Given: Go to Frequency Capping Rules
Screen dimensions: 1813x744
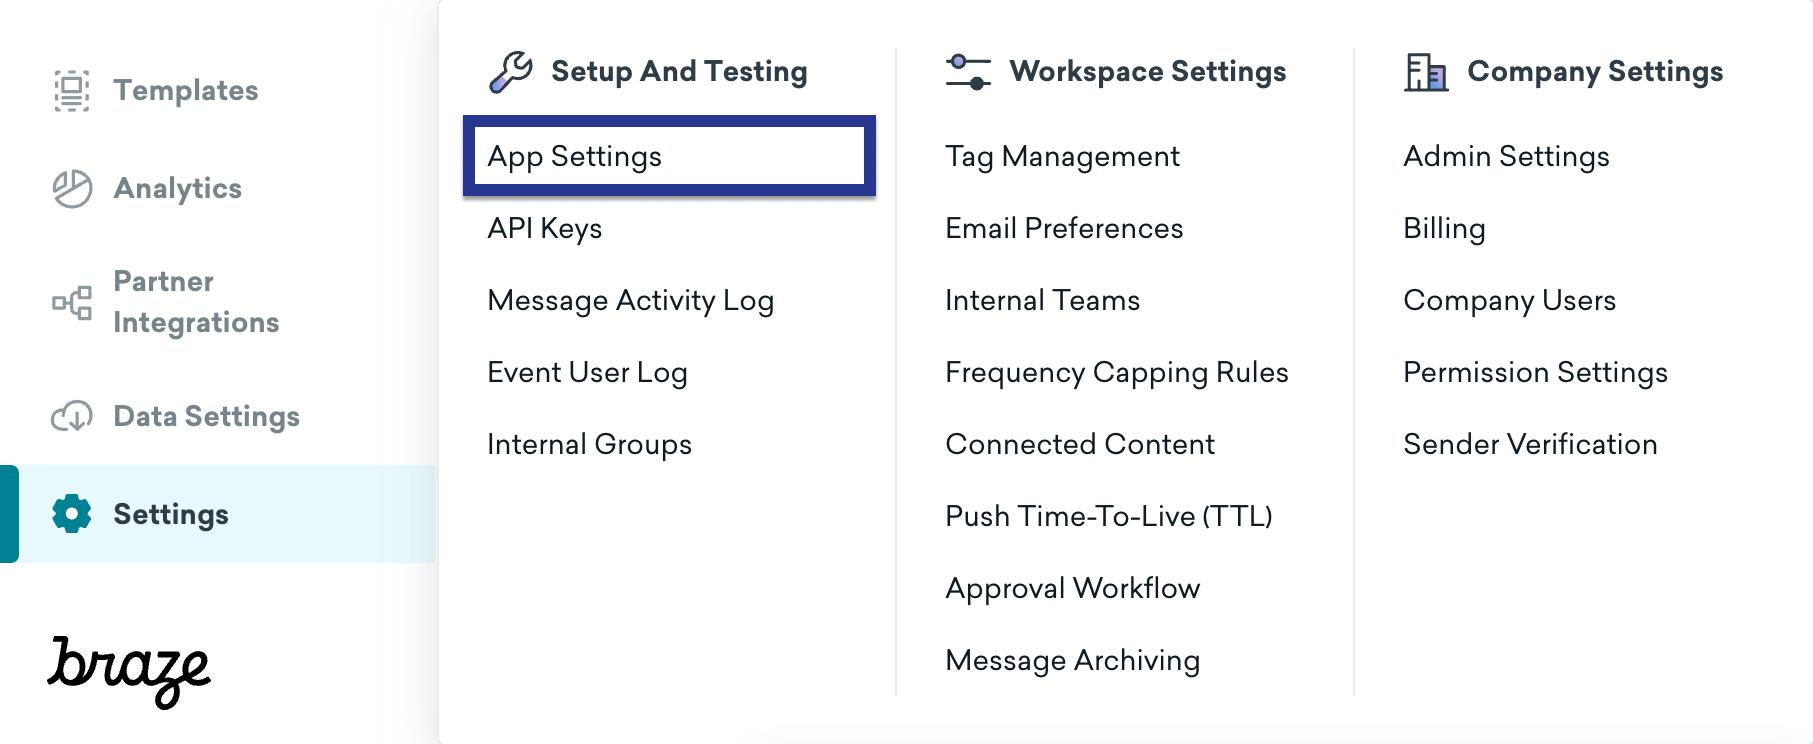Looking at the screenshot, I should click(x=1117, y=373).
